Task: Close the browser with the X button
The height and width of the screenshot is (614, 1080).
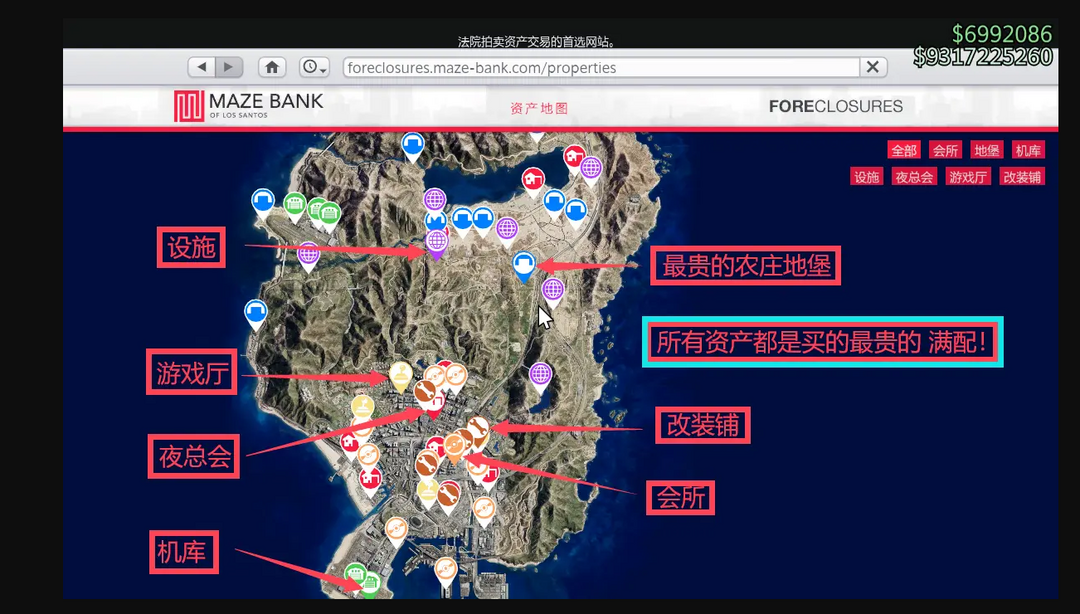Action: click(873, 67)
